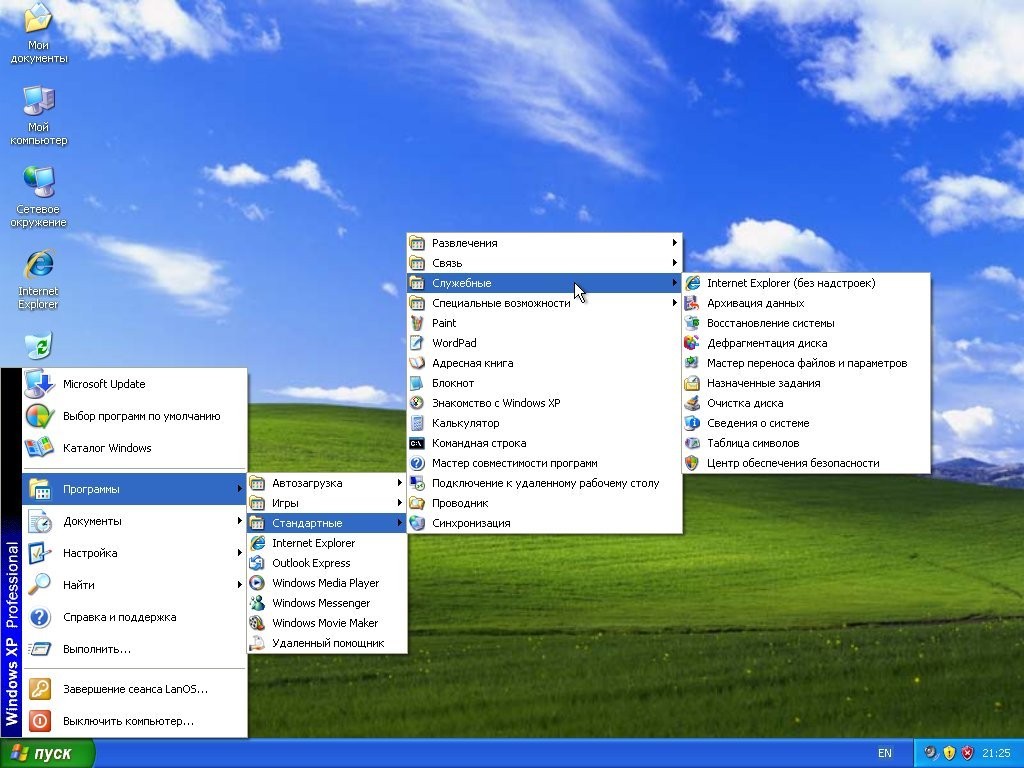
Task: Click the security alert red shield tray icon
Action: coord(968,753)
